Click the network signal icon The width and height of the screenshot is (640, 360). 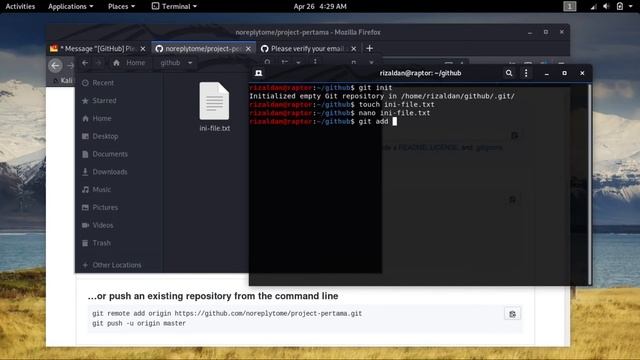click(593, 6)
